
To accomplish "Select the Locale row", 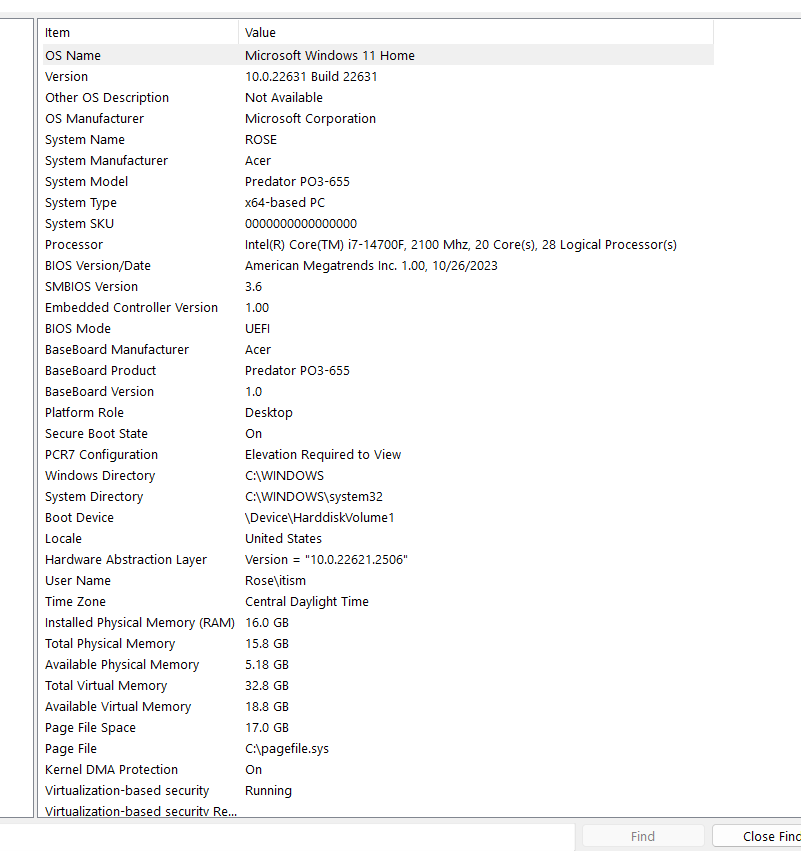I will (378, 538).
